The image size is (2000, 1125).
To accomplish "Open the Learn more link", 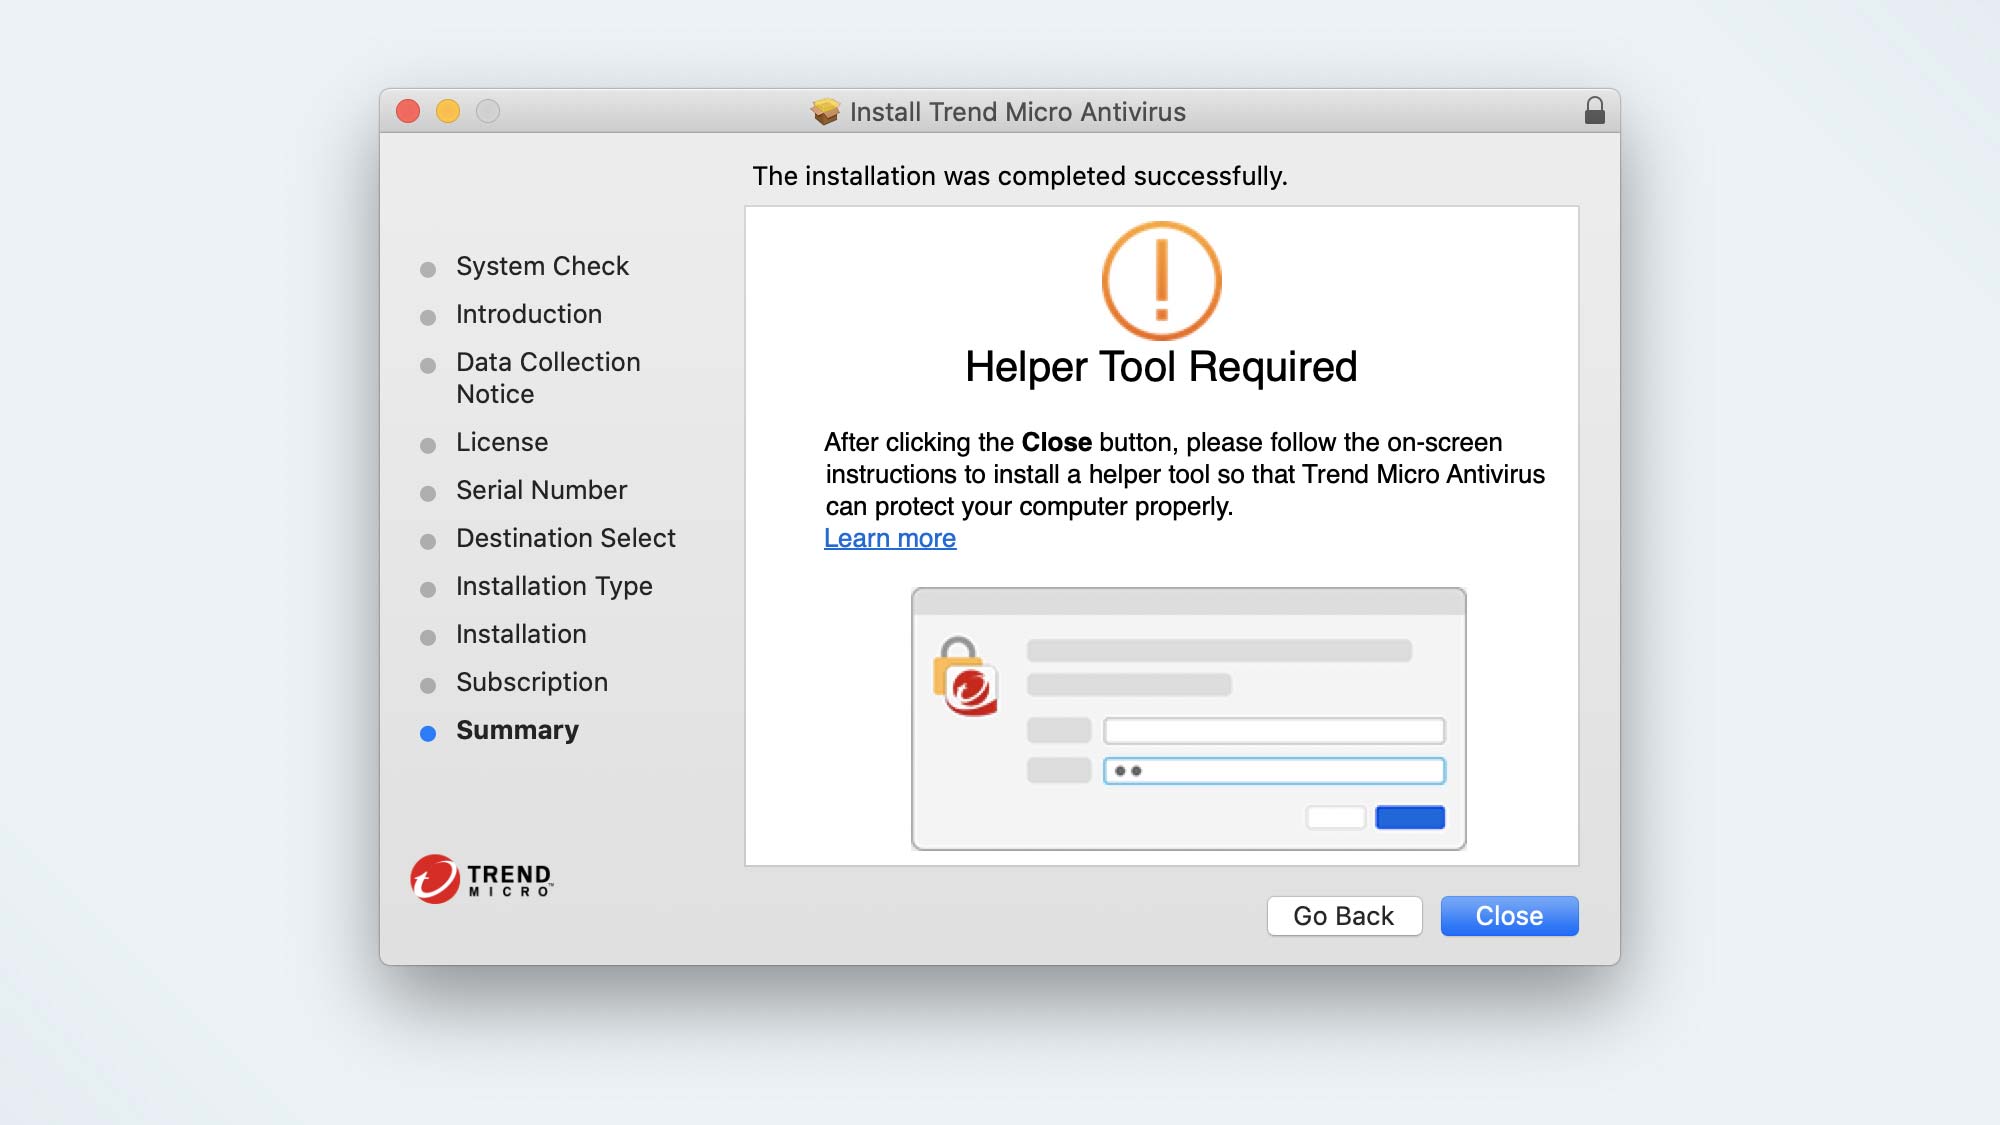I will (x=890, y=538).
